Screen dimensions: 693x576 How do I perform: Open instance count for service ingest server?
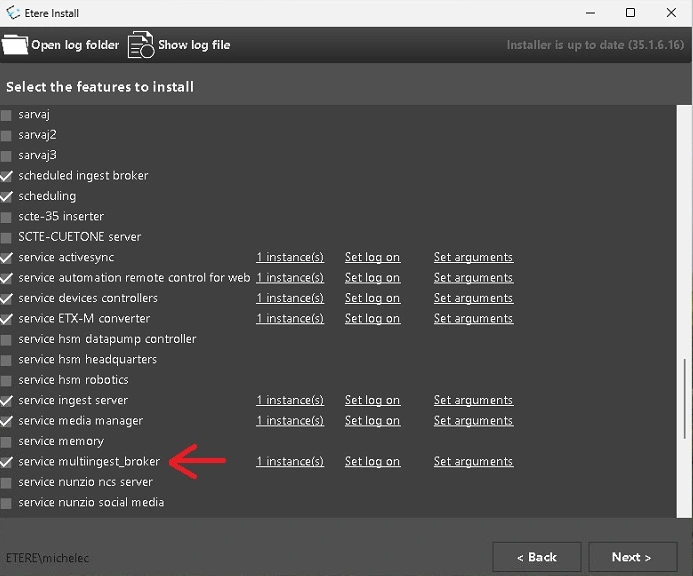coord(289,401)
